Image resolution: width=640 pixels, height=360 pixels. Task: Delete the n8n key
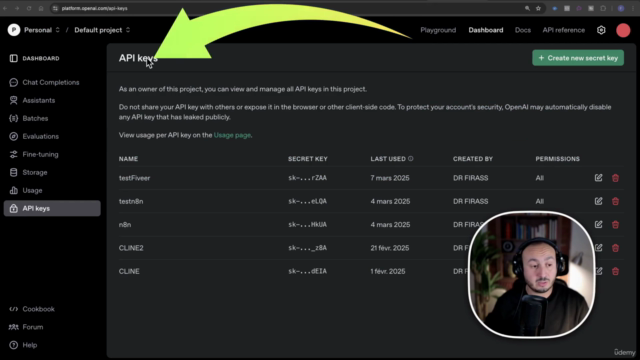[615, 224]
